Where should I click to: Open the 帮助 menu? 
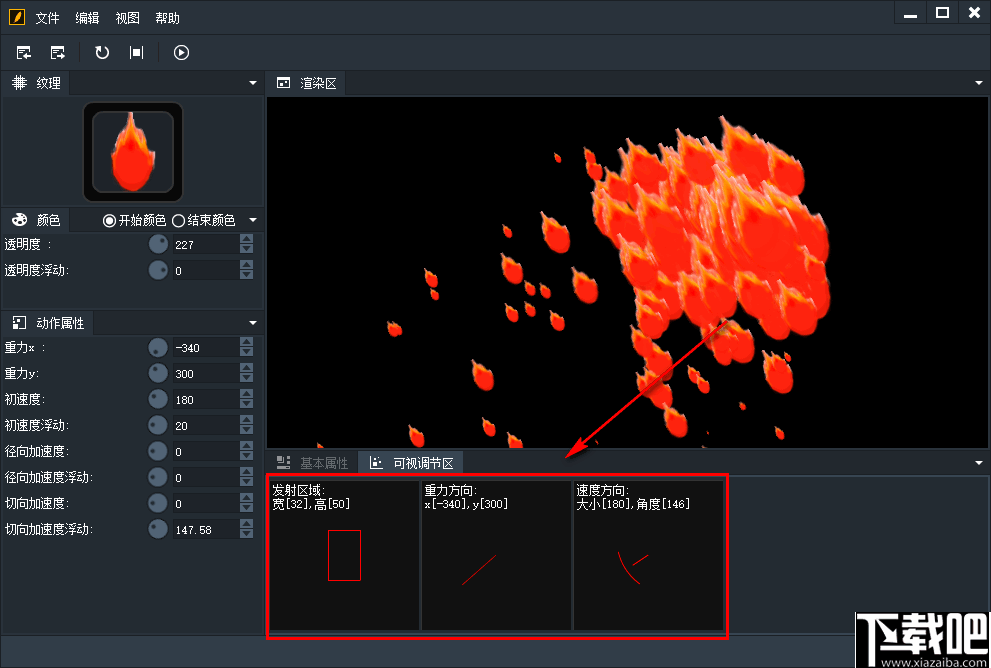pos(167,18)
